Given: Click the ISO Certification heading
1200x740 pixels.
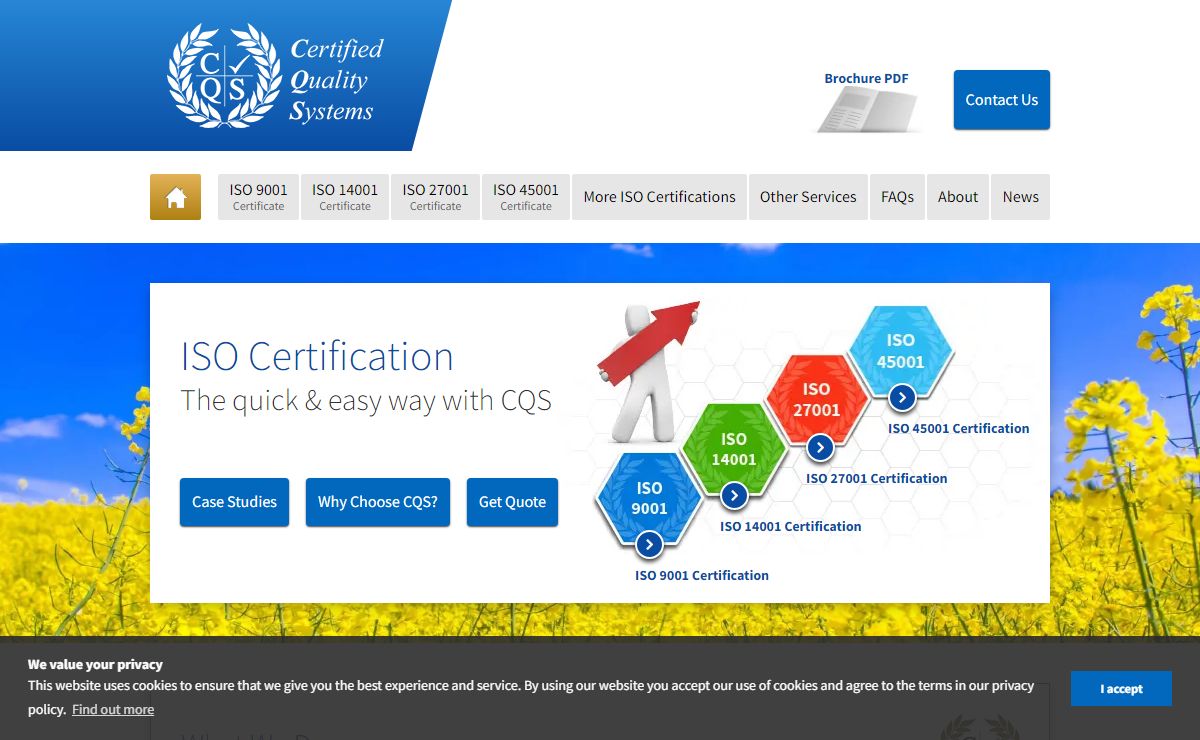Looking at the screenshot, I should pyautogui.click(x=317, y=357).
